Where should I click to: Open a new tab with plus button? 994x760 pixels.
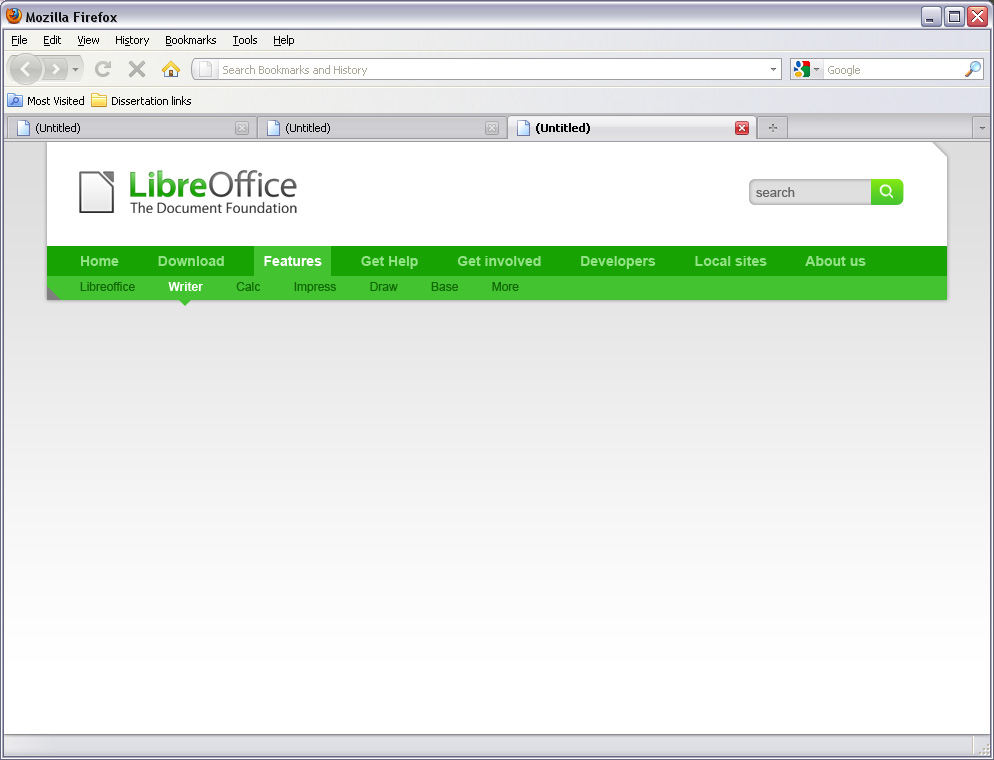(x=773, y=128)
